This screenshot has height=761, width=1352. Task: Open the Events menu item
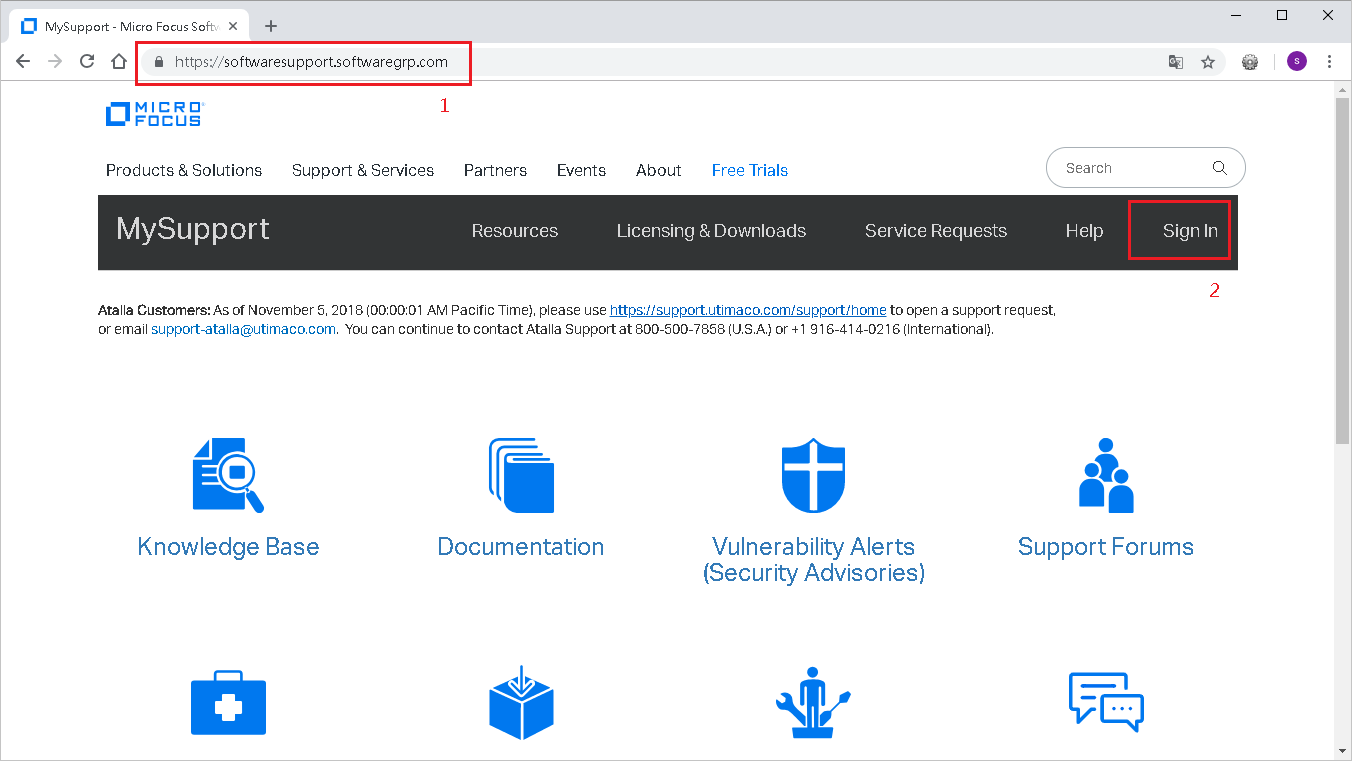(581, 170)
